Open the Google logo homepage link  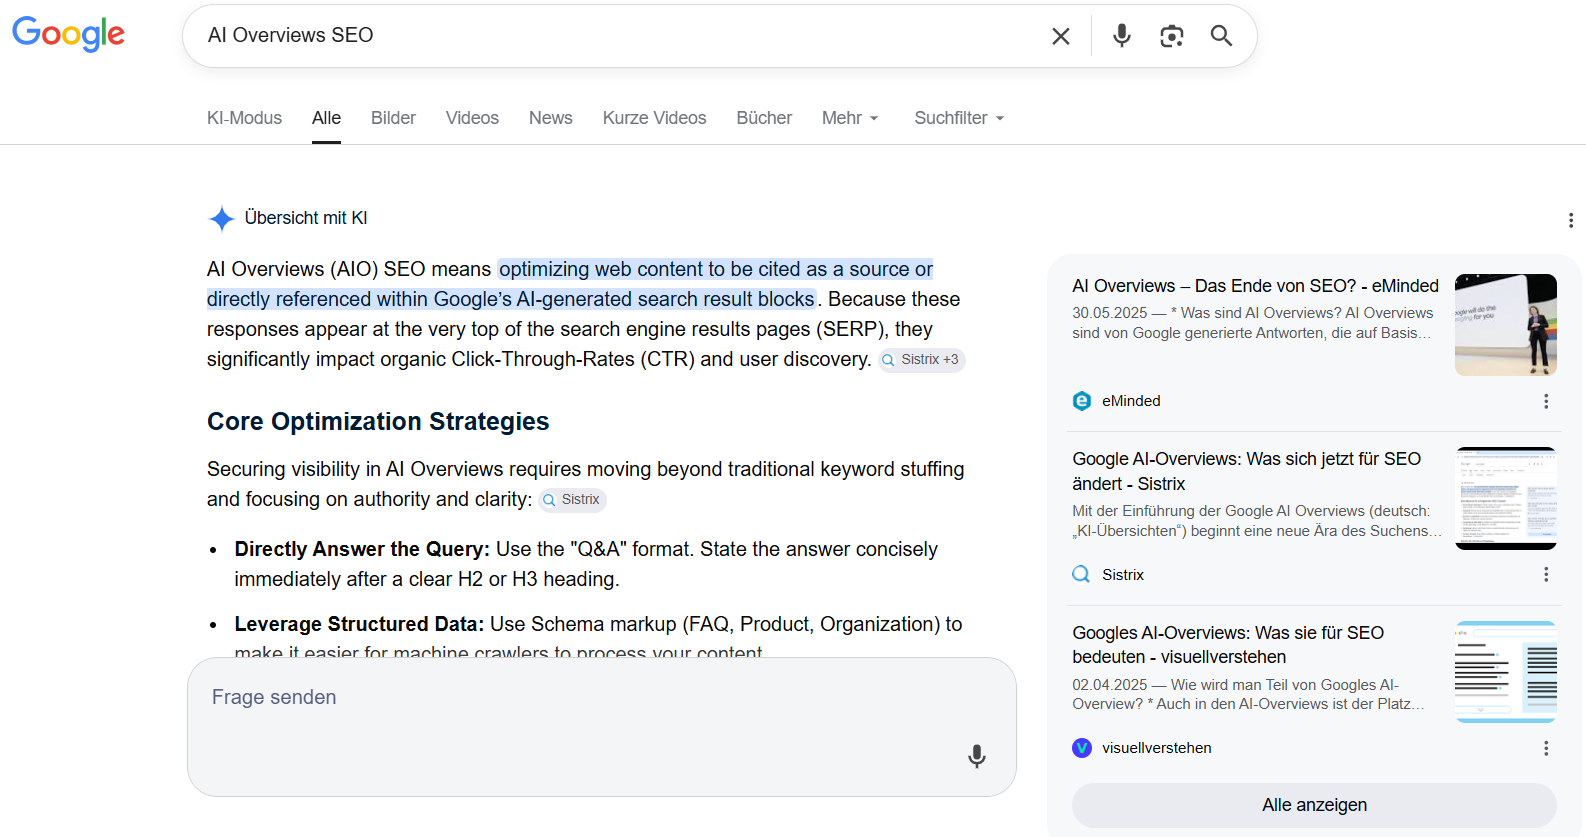point(68,34)
